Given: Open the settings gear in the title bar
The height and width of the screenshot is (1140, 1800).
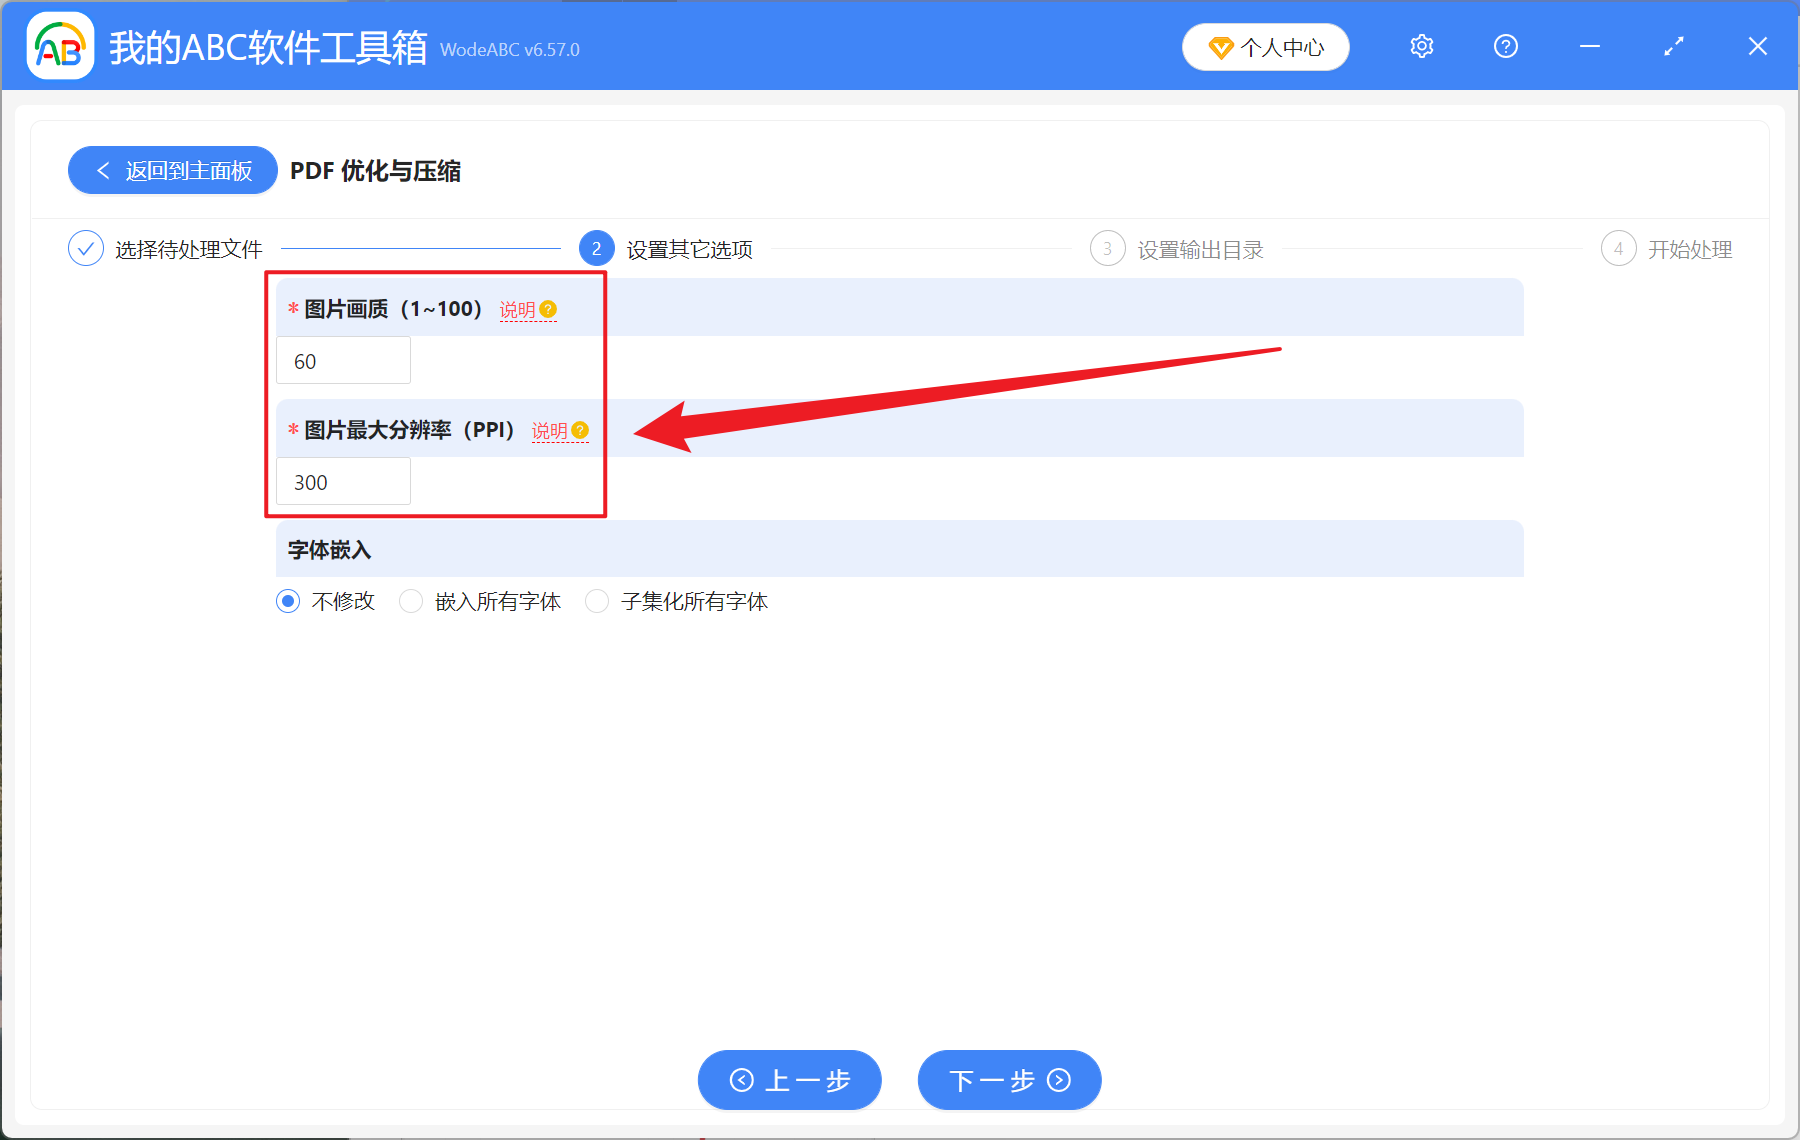Looking at the screenshot, I should pyautogui.click(x=1421, y=46).
